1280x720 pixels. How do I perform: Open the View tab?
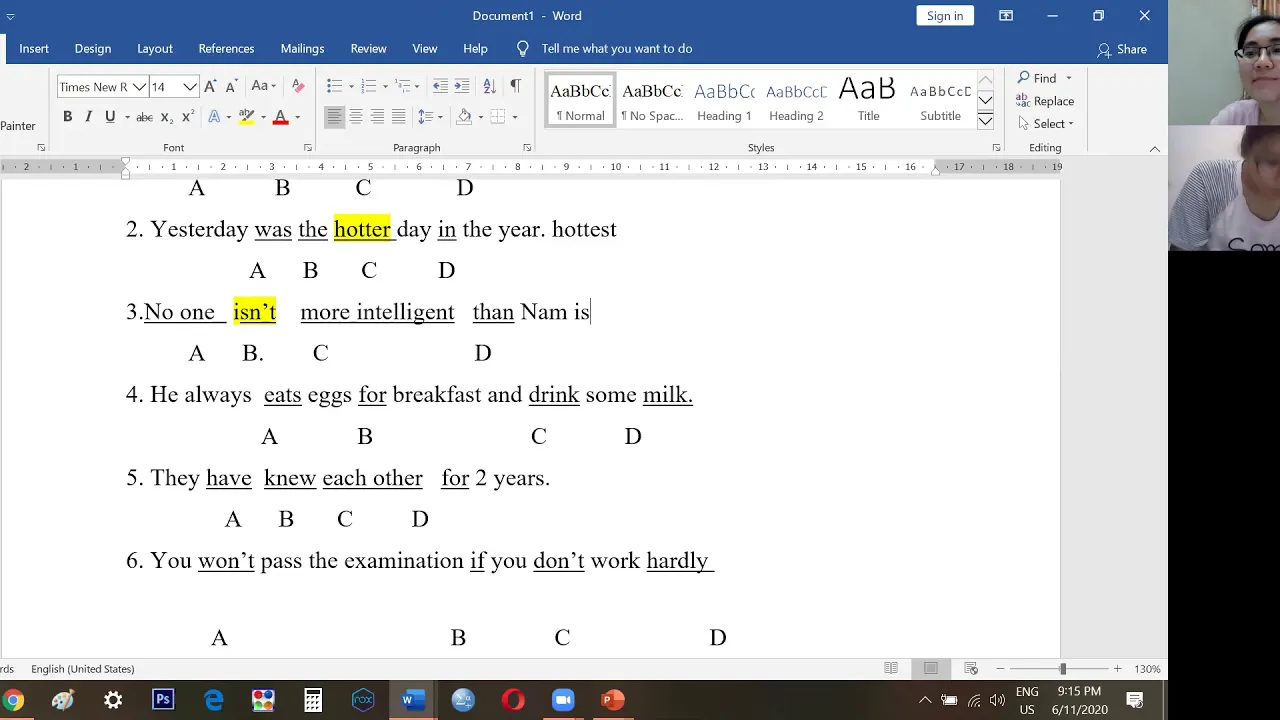pos(425,49)
